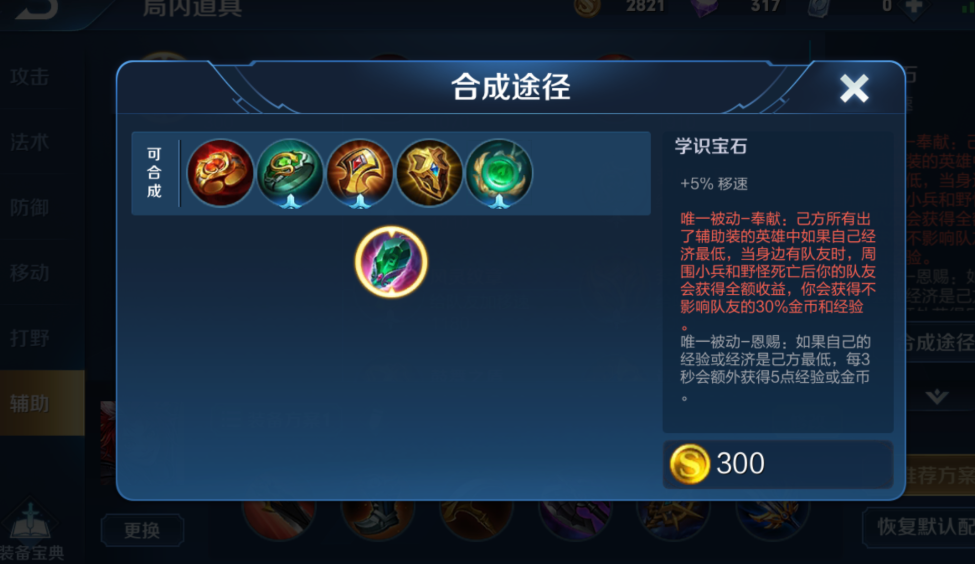
Task: Click the gold coin price icon
Action: (690, 464)
